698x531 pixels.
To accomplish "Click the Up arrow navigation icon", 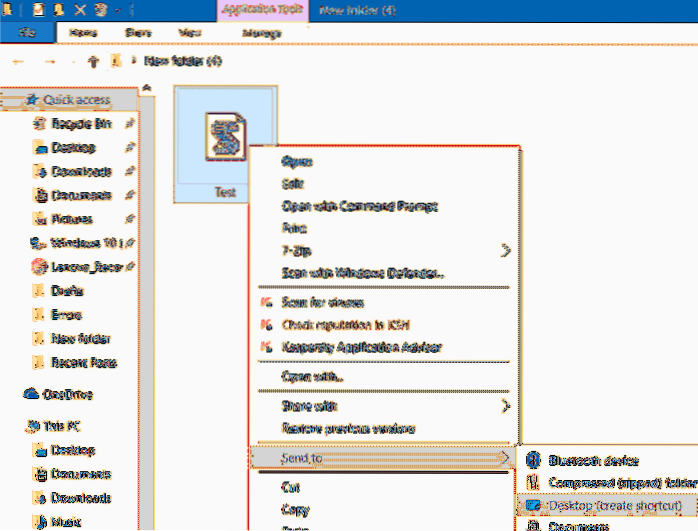I will pos(93,62).
